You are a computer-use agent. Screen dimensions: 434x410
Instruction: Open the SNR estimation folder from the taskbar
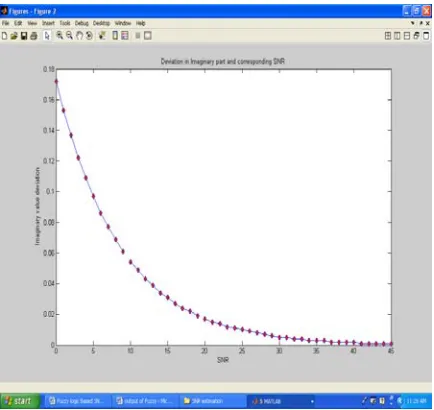pos(212,401)
